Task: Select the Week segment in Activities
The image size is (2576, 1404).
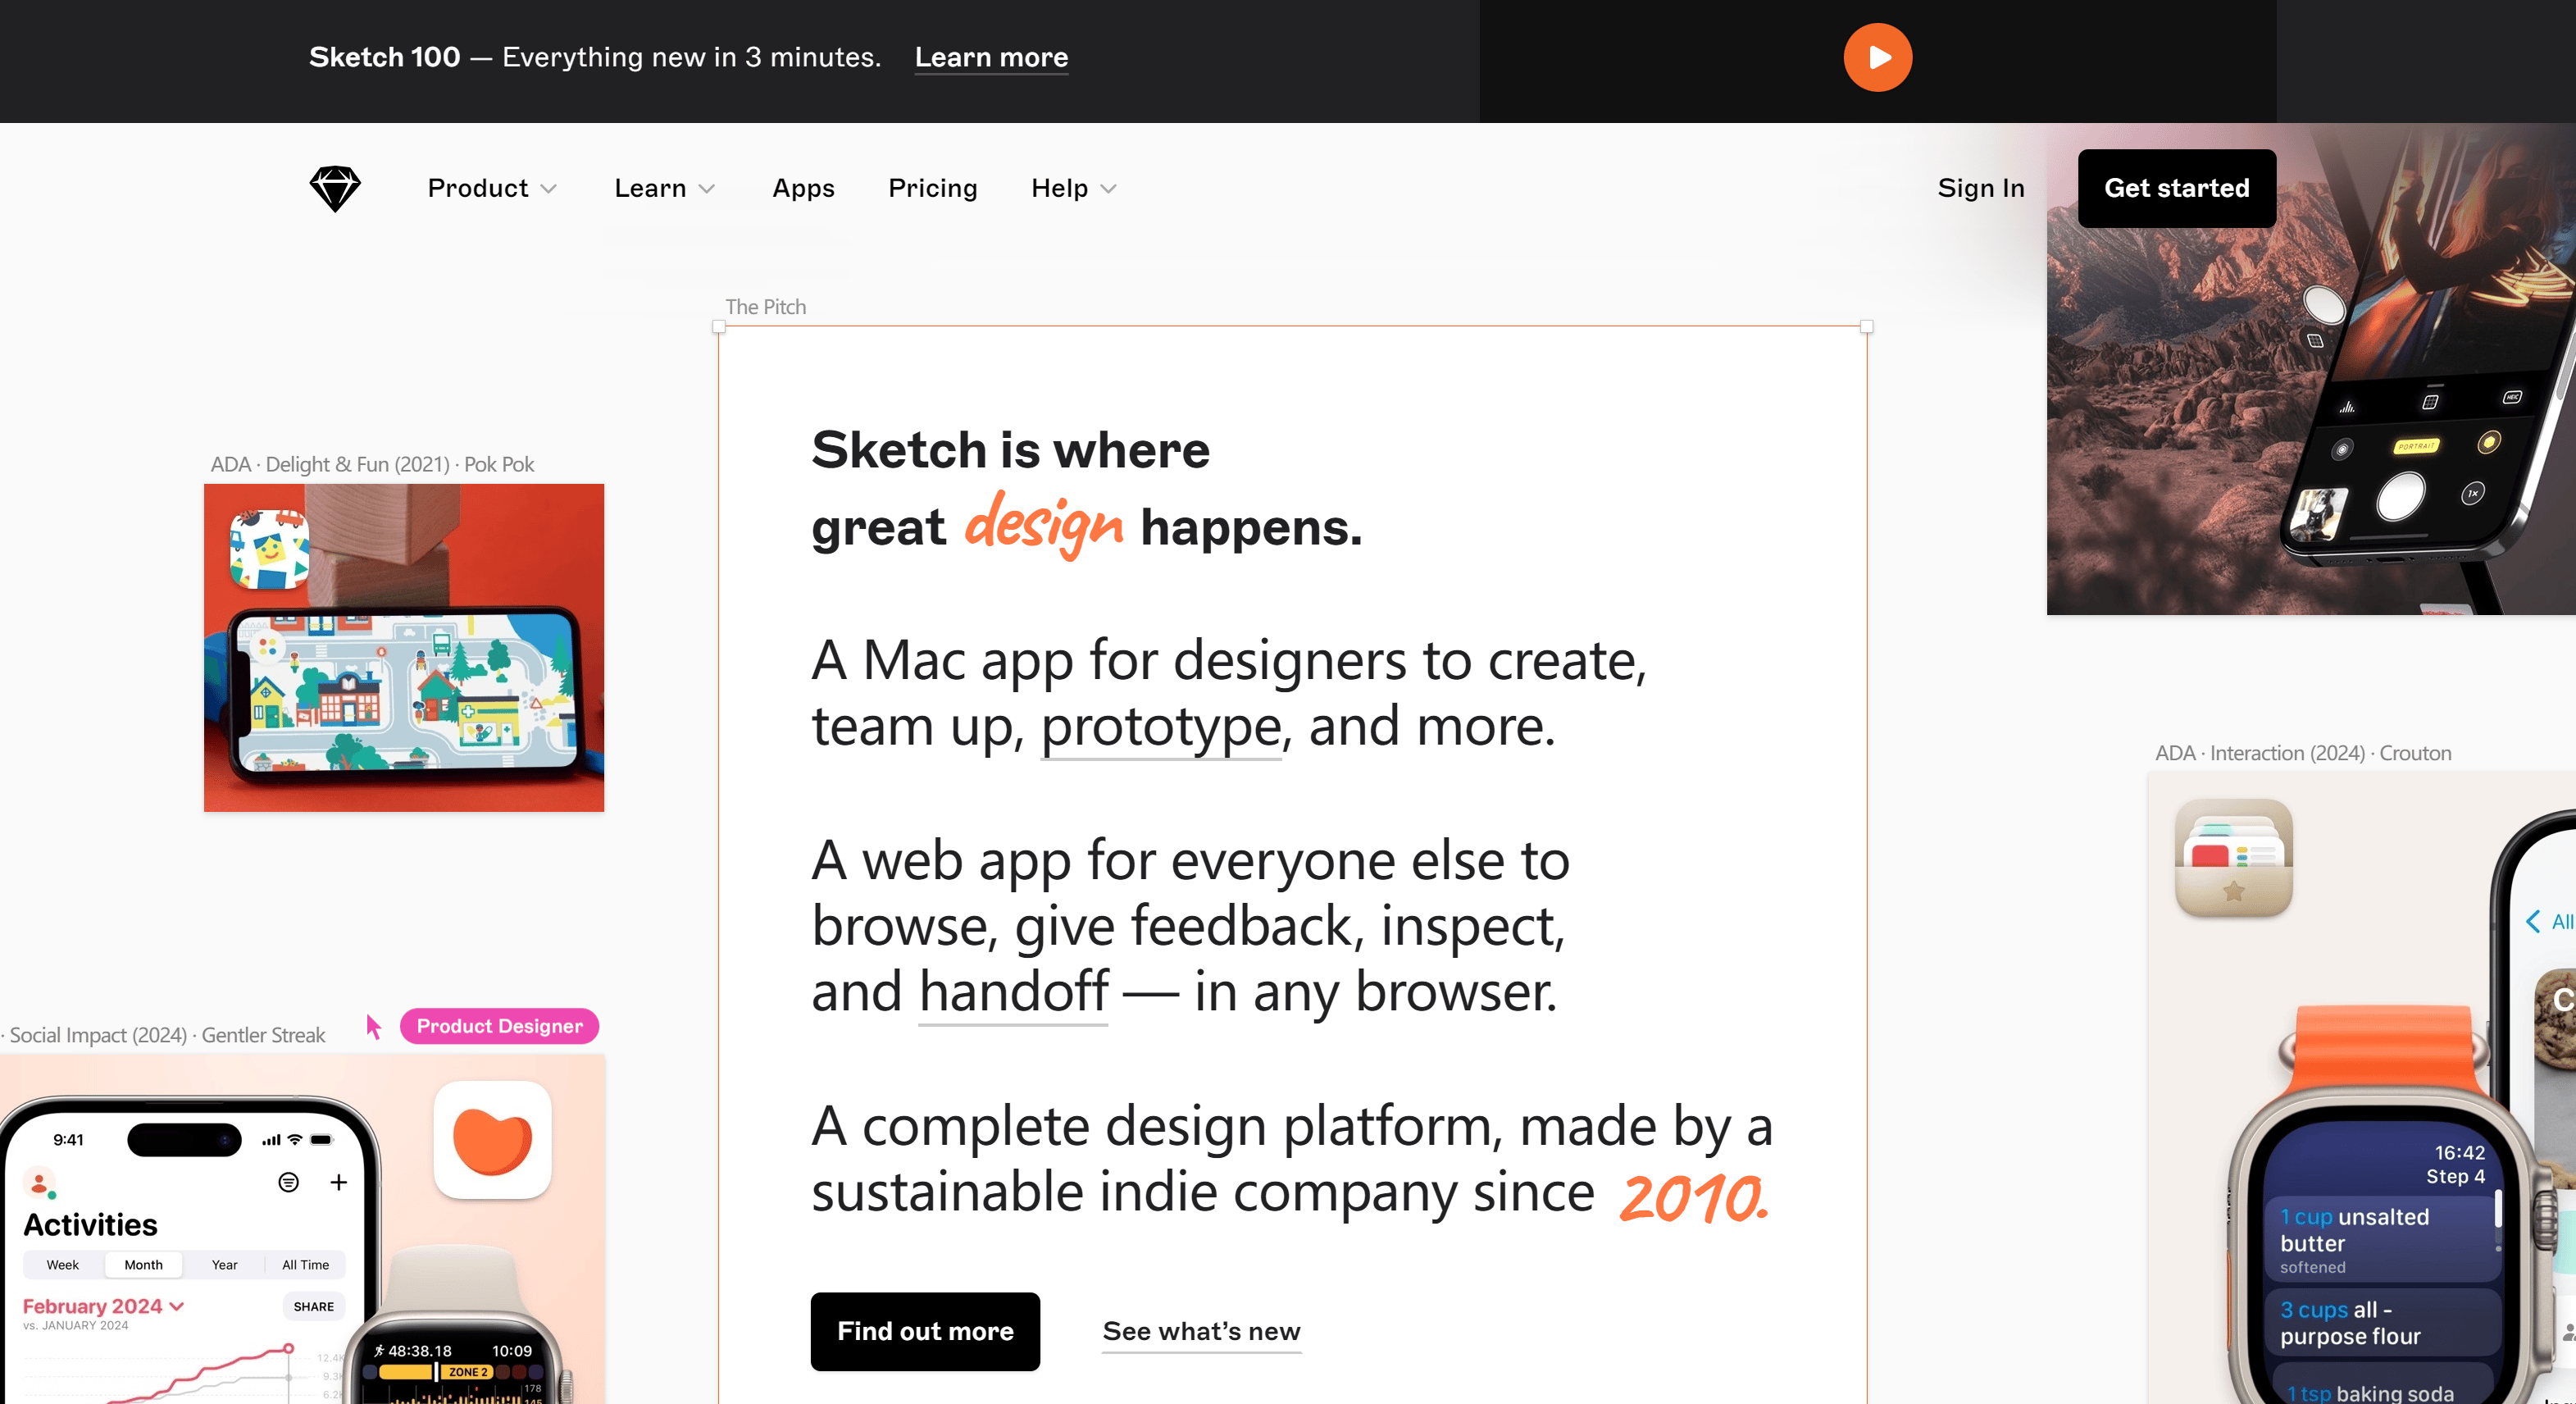Action: click(x=62, y=1265)
